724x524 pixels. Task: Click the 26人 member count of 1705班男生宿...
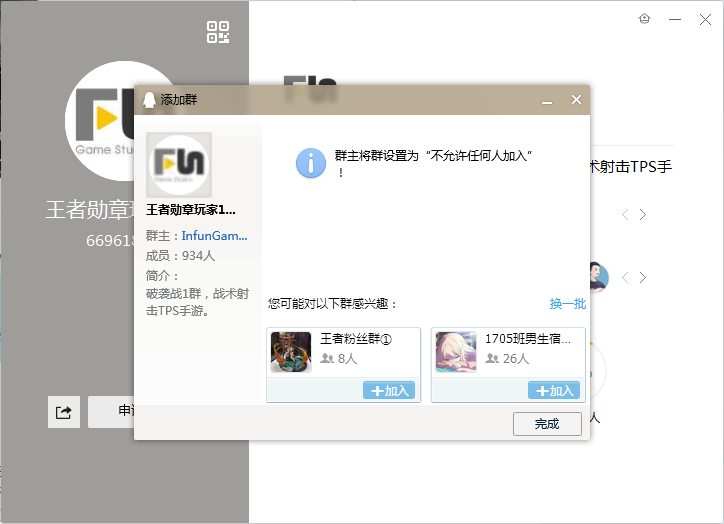[x=507, y=359]
